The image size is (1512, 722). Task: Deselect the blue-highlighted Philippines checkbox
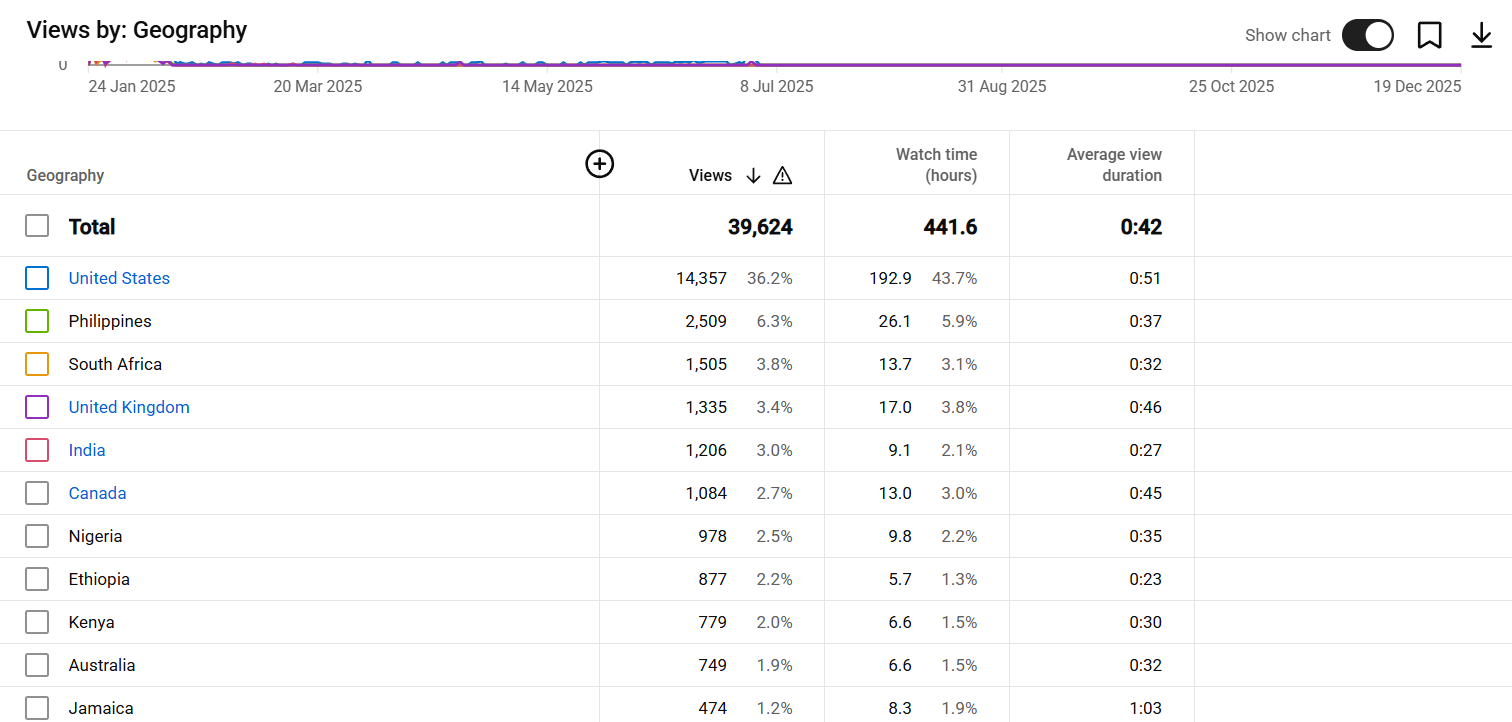tap(37, 321)
